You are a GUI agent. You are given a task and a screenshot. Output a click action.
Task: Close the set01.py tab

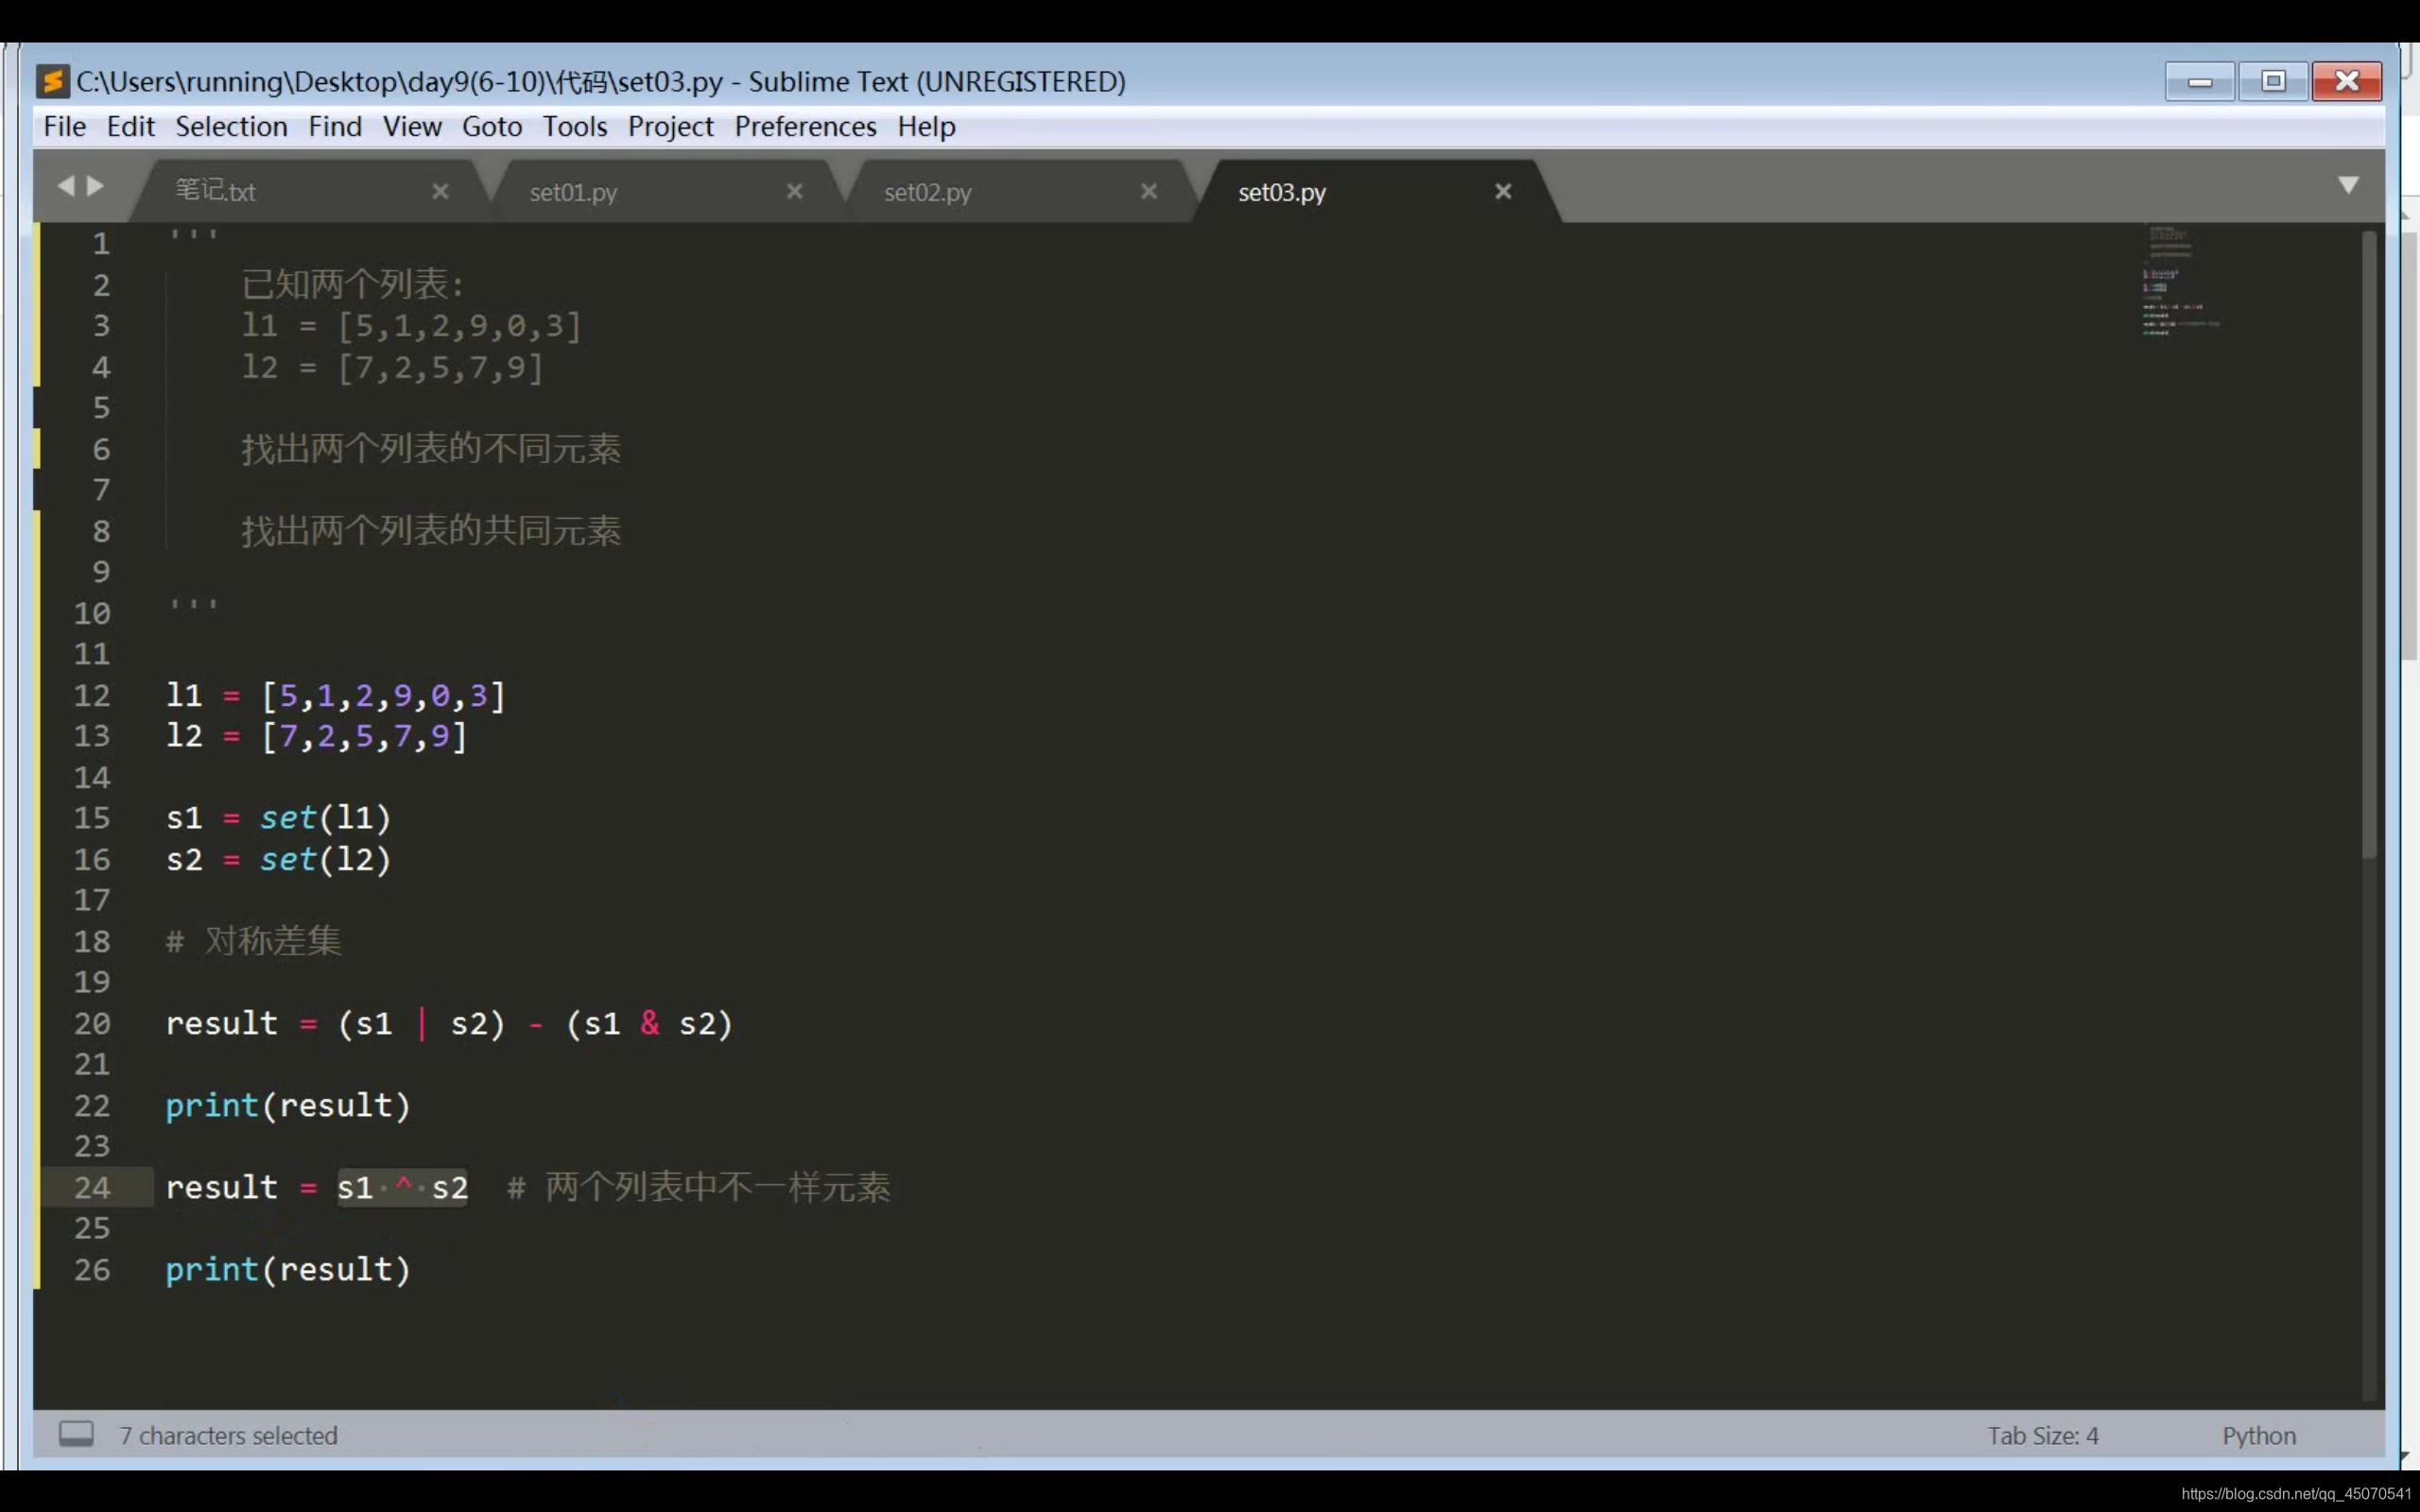(x=794, y=191)
